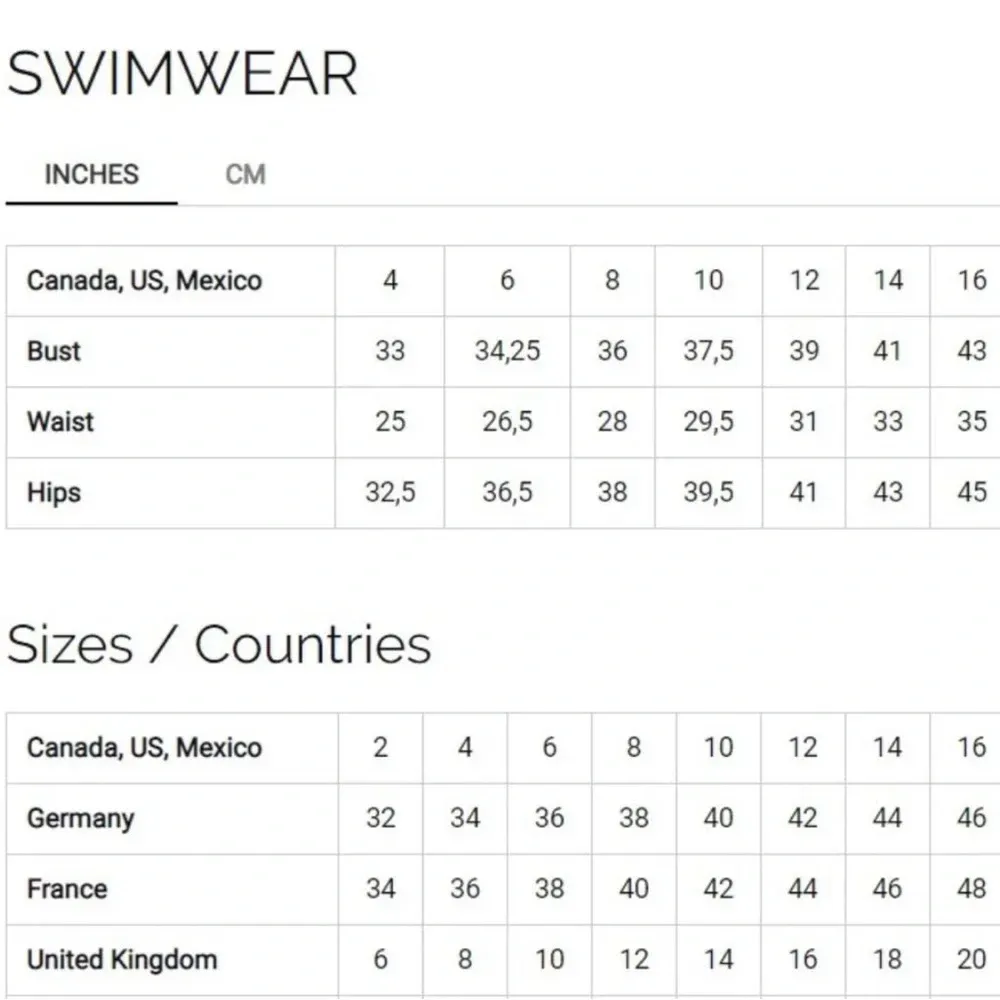The image size is (1000, 1000).
Task: Select Germany size 40
Action: click(716, 818)
